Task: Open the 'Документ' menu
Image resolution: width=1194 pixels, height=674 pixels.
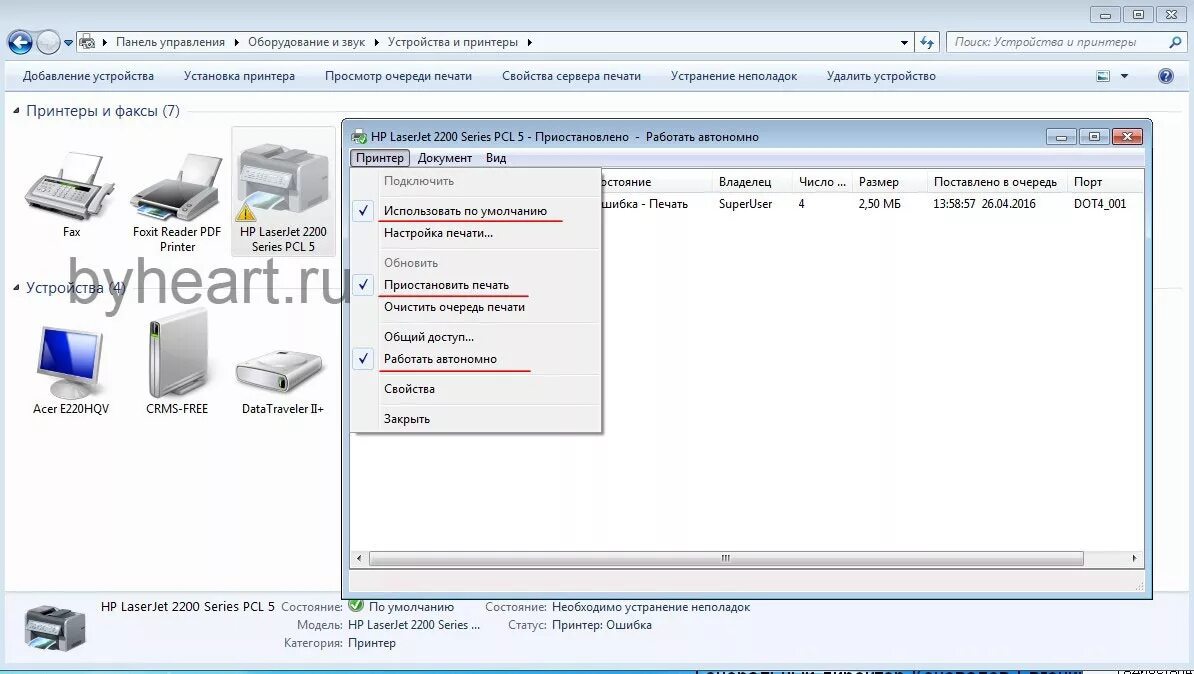Action: point(445,158)
